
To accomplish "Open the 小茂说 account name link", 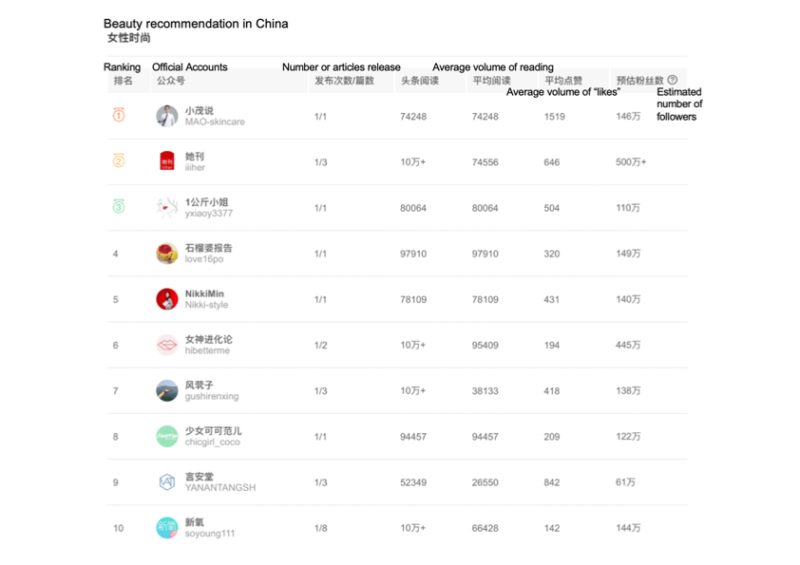I will pyautogui.click(x=199, y=111).
